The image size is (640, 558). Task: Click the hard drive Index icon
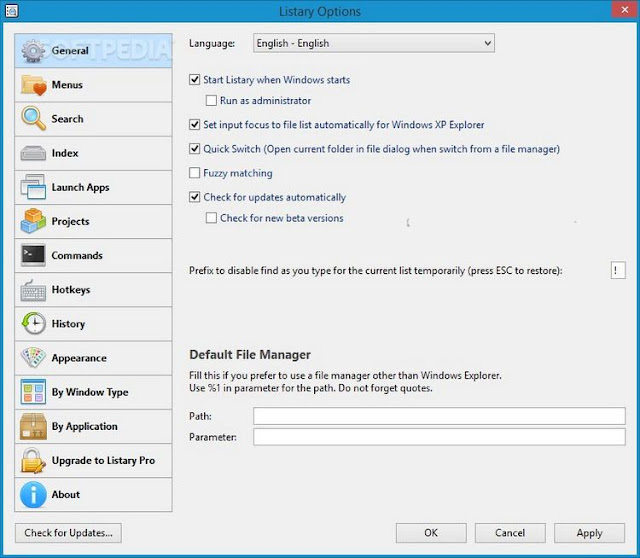click(x=33, y=153)
